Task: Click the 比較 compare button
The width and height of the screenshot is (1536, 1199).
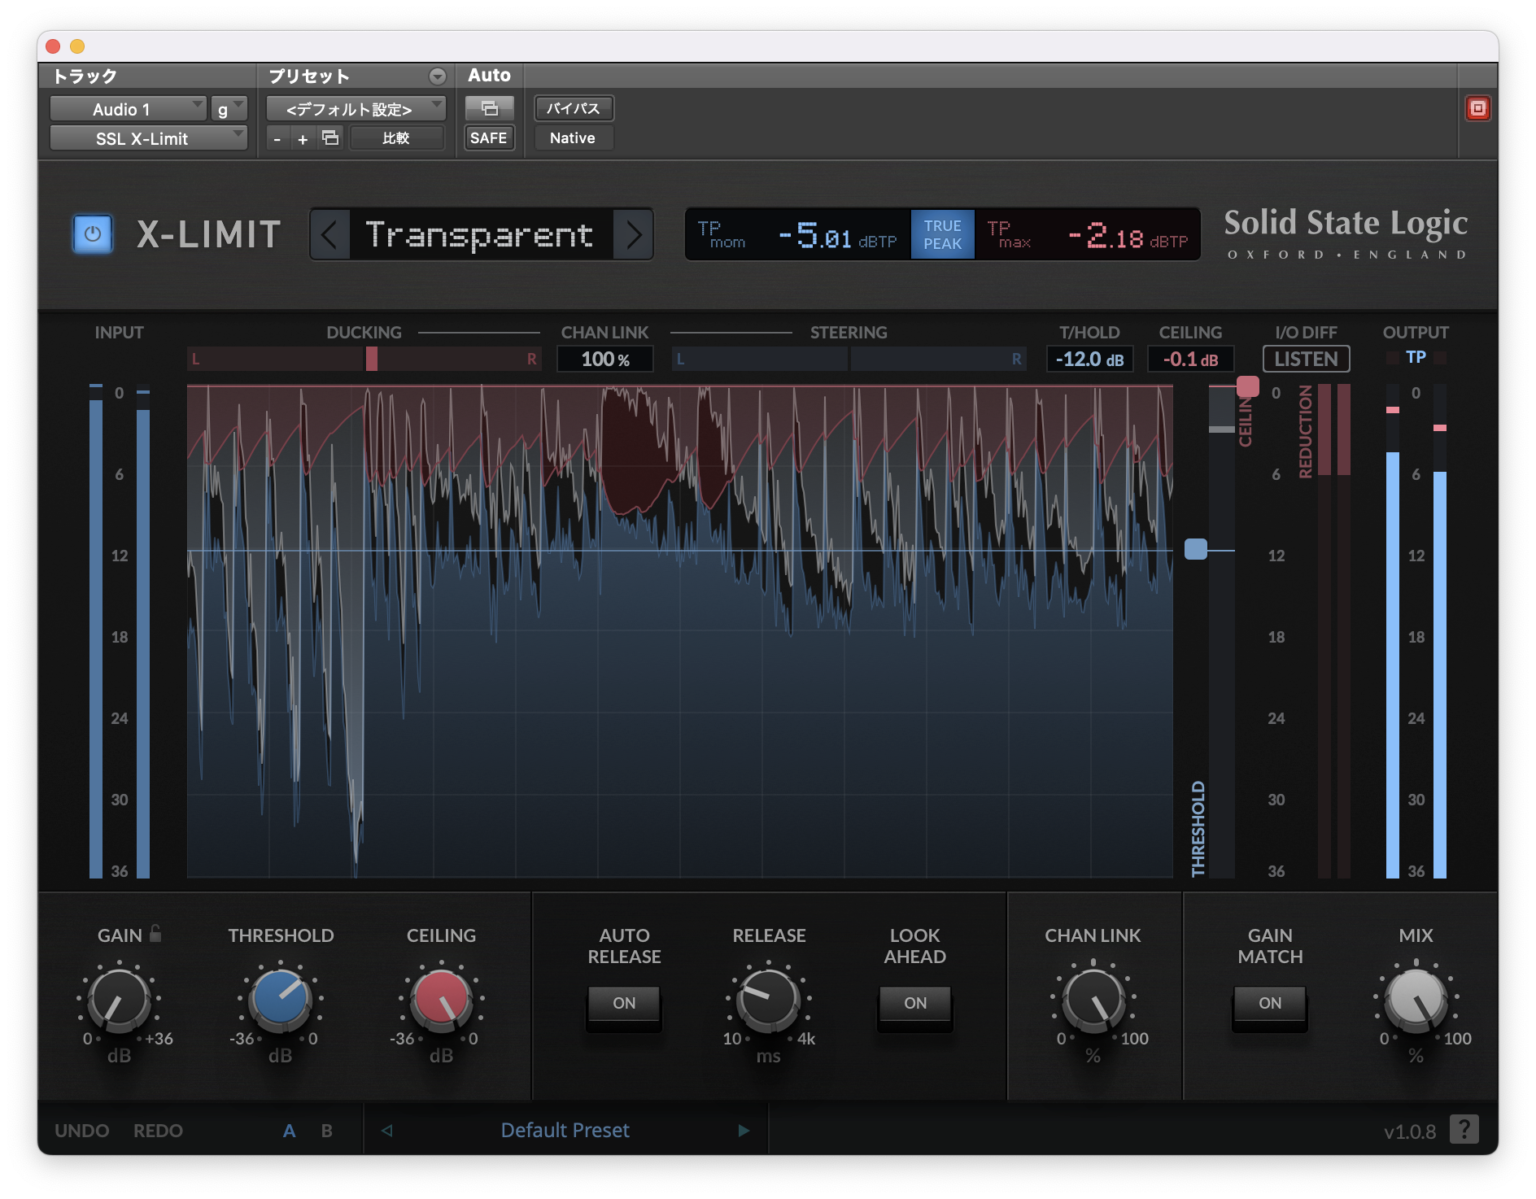Action: (397, 138)
